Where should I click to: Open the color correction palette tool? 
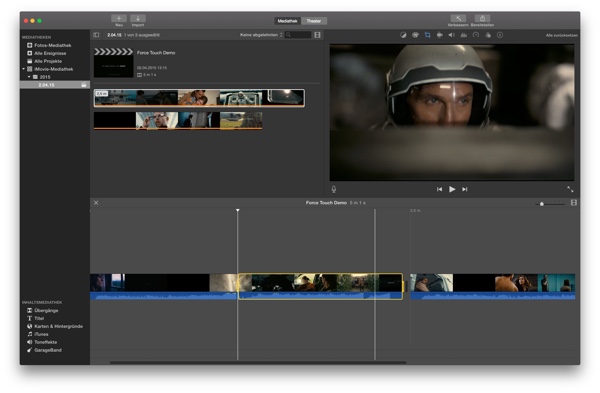click(415, 35)
